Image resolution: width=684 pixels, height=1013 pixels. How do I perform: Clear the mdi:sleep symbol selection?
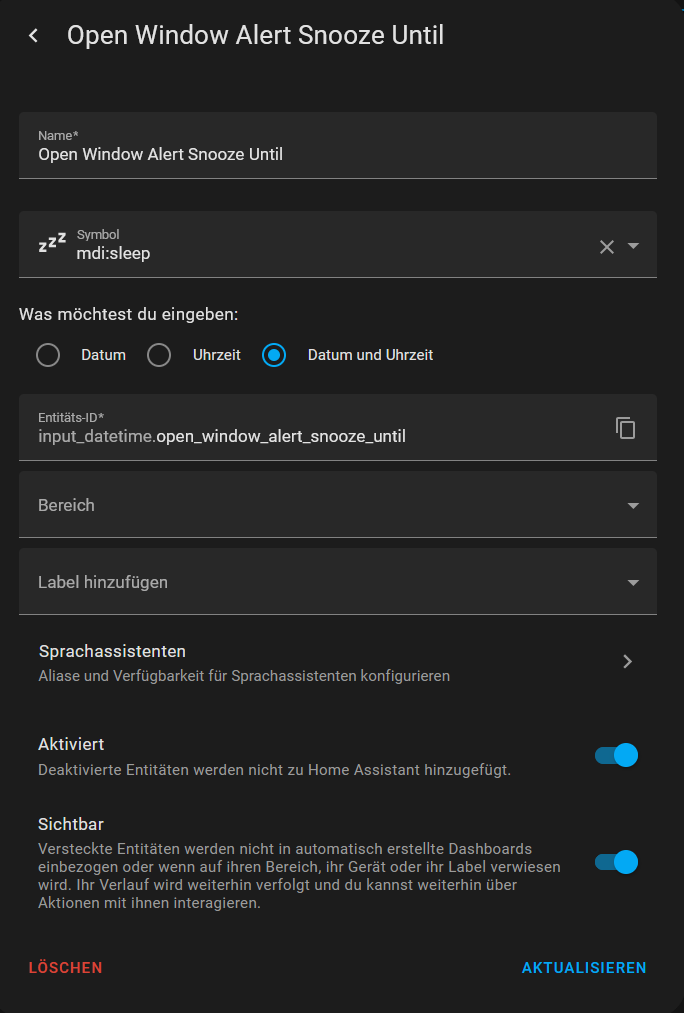point(606,246)
